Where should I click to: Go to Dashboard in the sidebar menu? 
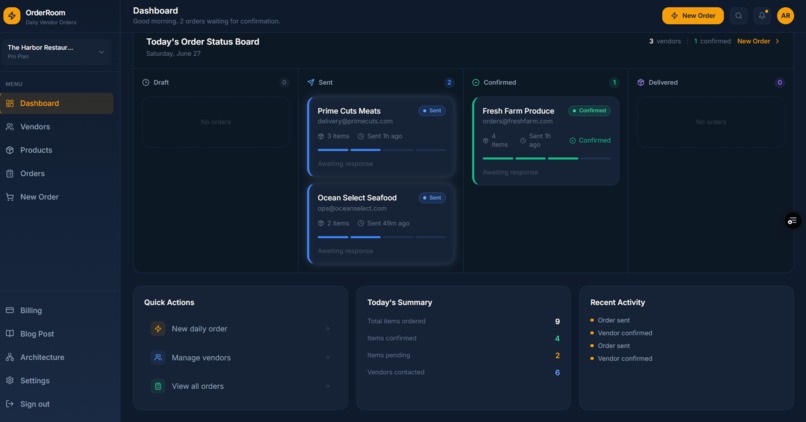(57, 103)
